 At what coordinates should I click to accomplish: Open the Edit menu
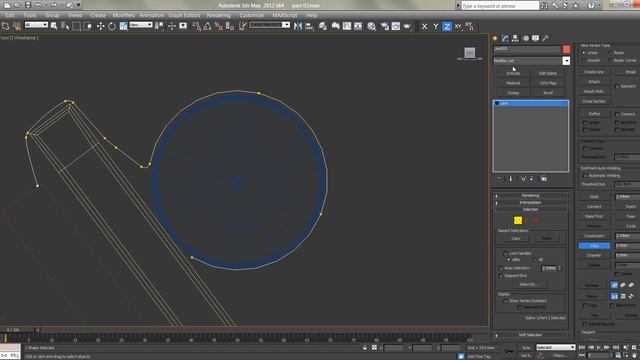pyautogui.click(x=10, y=15)
